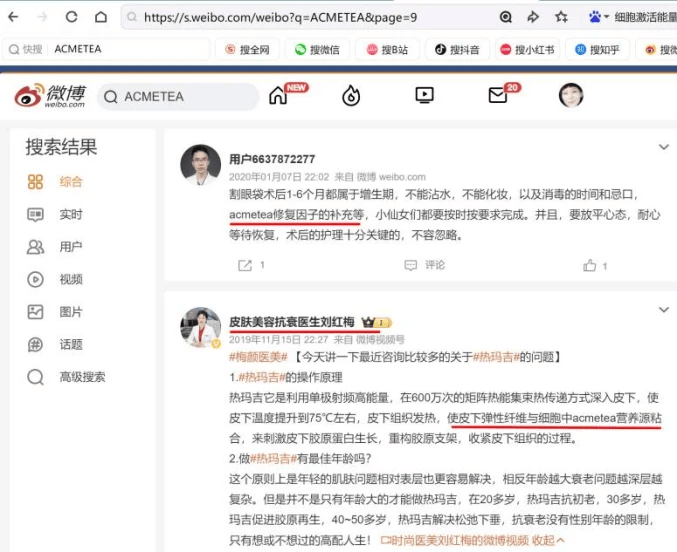Bookmark the page with the star icon
This screenshot has height=552, width=677.
tap(561, 17)
